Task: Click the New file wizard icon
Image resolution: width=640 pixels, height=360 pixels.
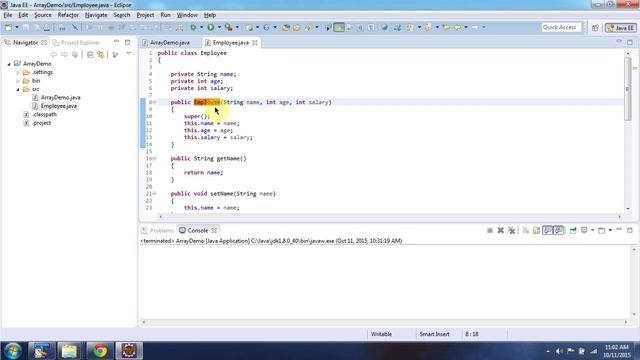Action: point(8,27)
